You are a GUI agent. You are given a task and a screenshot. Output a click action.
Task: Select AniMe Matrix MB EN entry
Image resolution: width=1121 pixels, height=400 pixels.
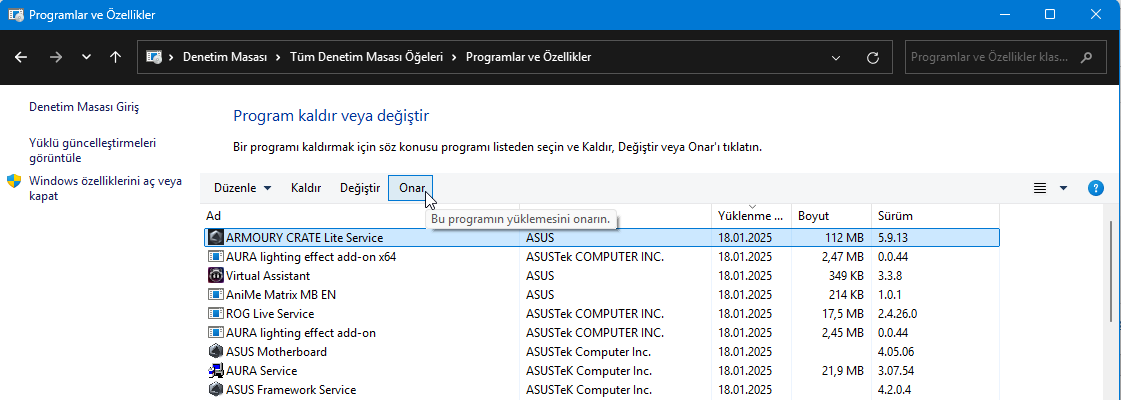(x=602, y=294)
